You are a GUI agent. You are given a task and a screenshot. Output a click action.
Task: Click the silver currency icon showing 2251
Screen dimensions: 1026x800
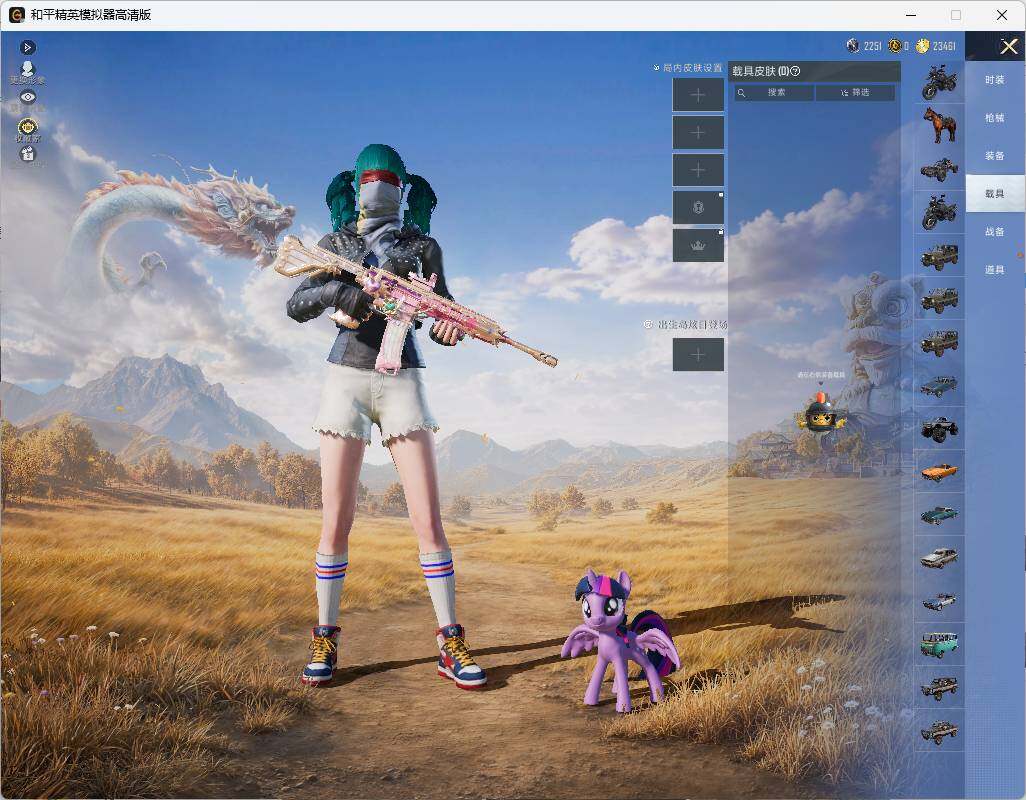853,46
